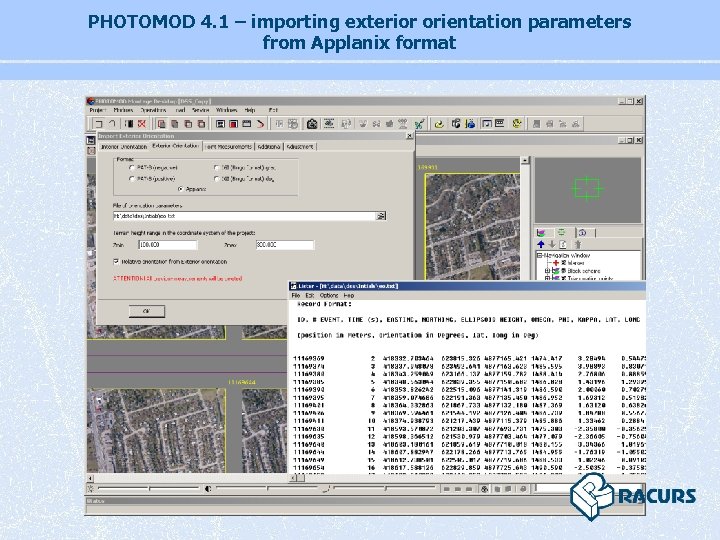Click the trash icon in navigation panel
The height and width of the screenshot is (540, 720).
tap(578, 244)
